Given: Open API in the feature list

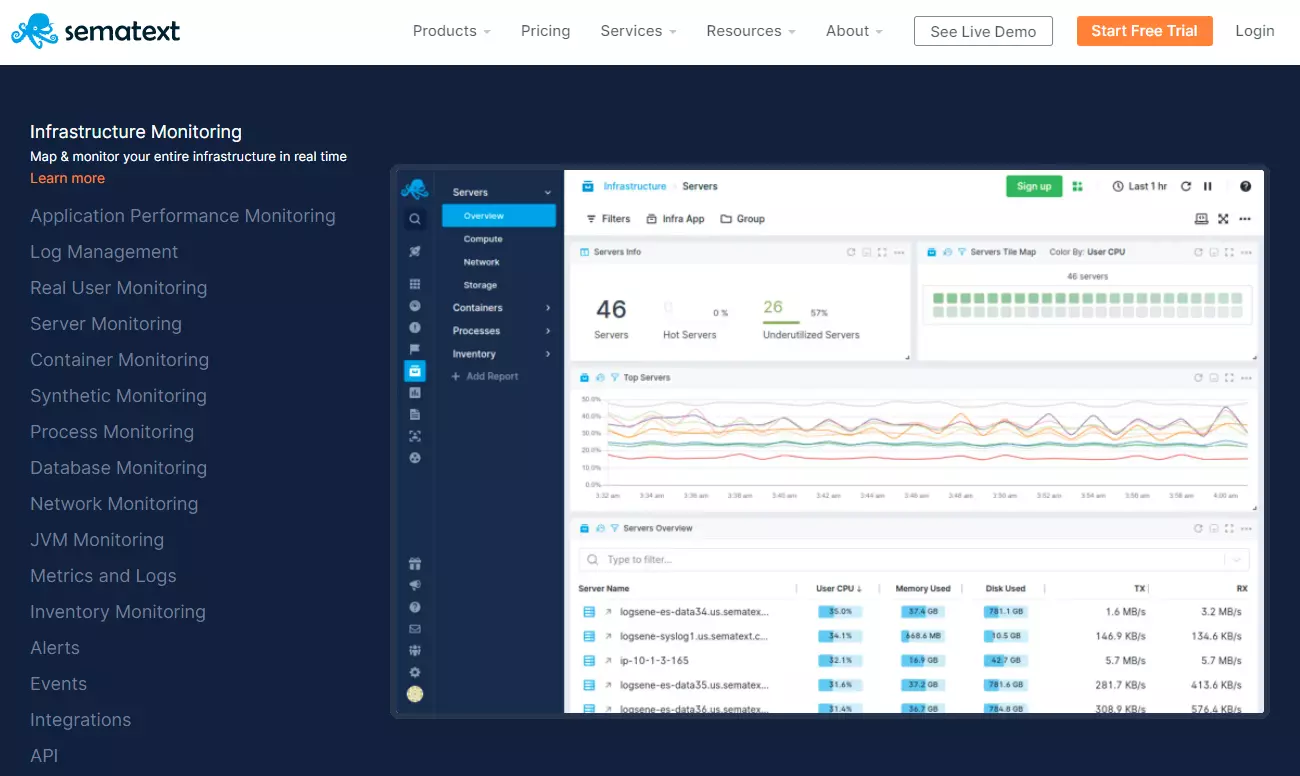Looking at the screenshot, I should pyautogui.click(x=44, y=756).
